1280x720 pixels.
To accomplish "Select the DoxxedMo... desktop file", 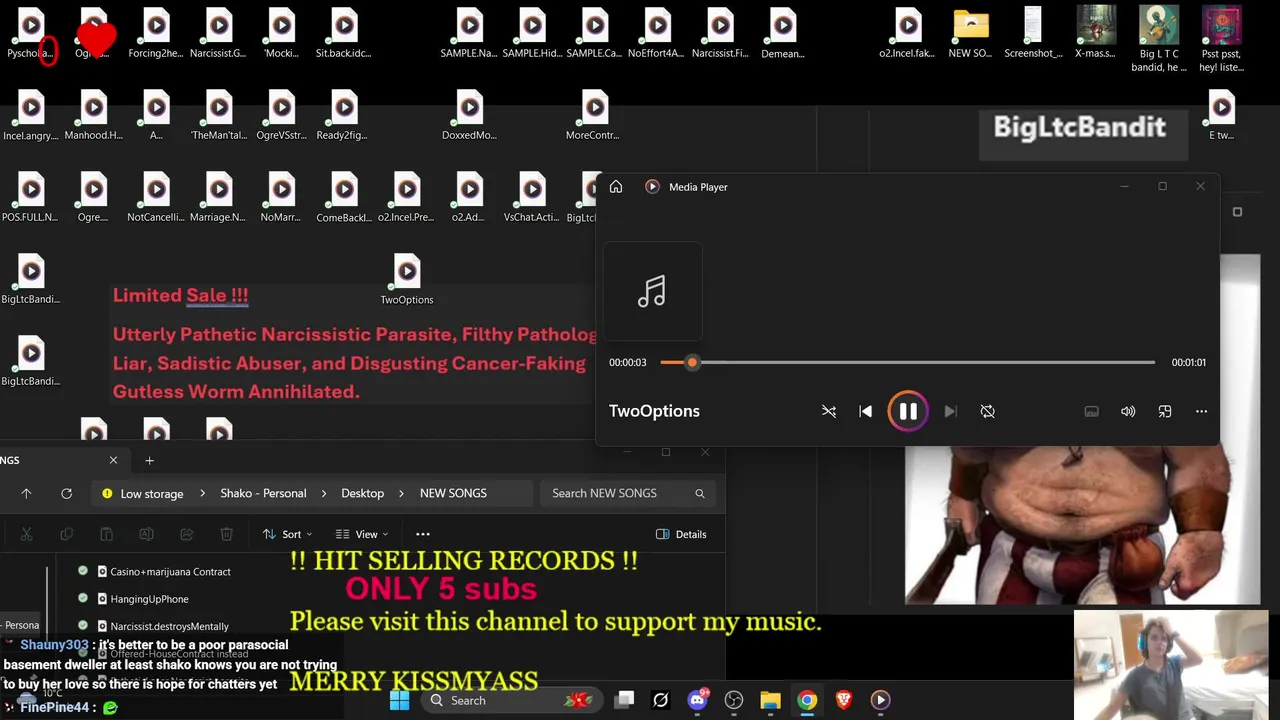I will pyautogui.click(x=470, y=115).
